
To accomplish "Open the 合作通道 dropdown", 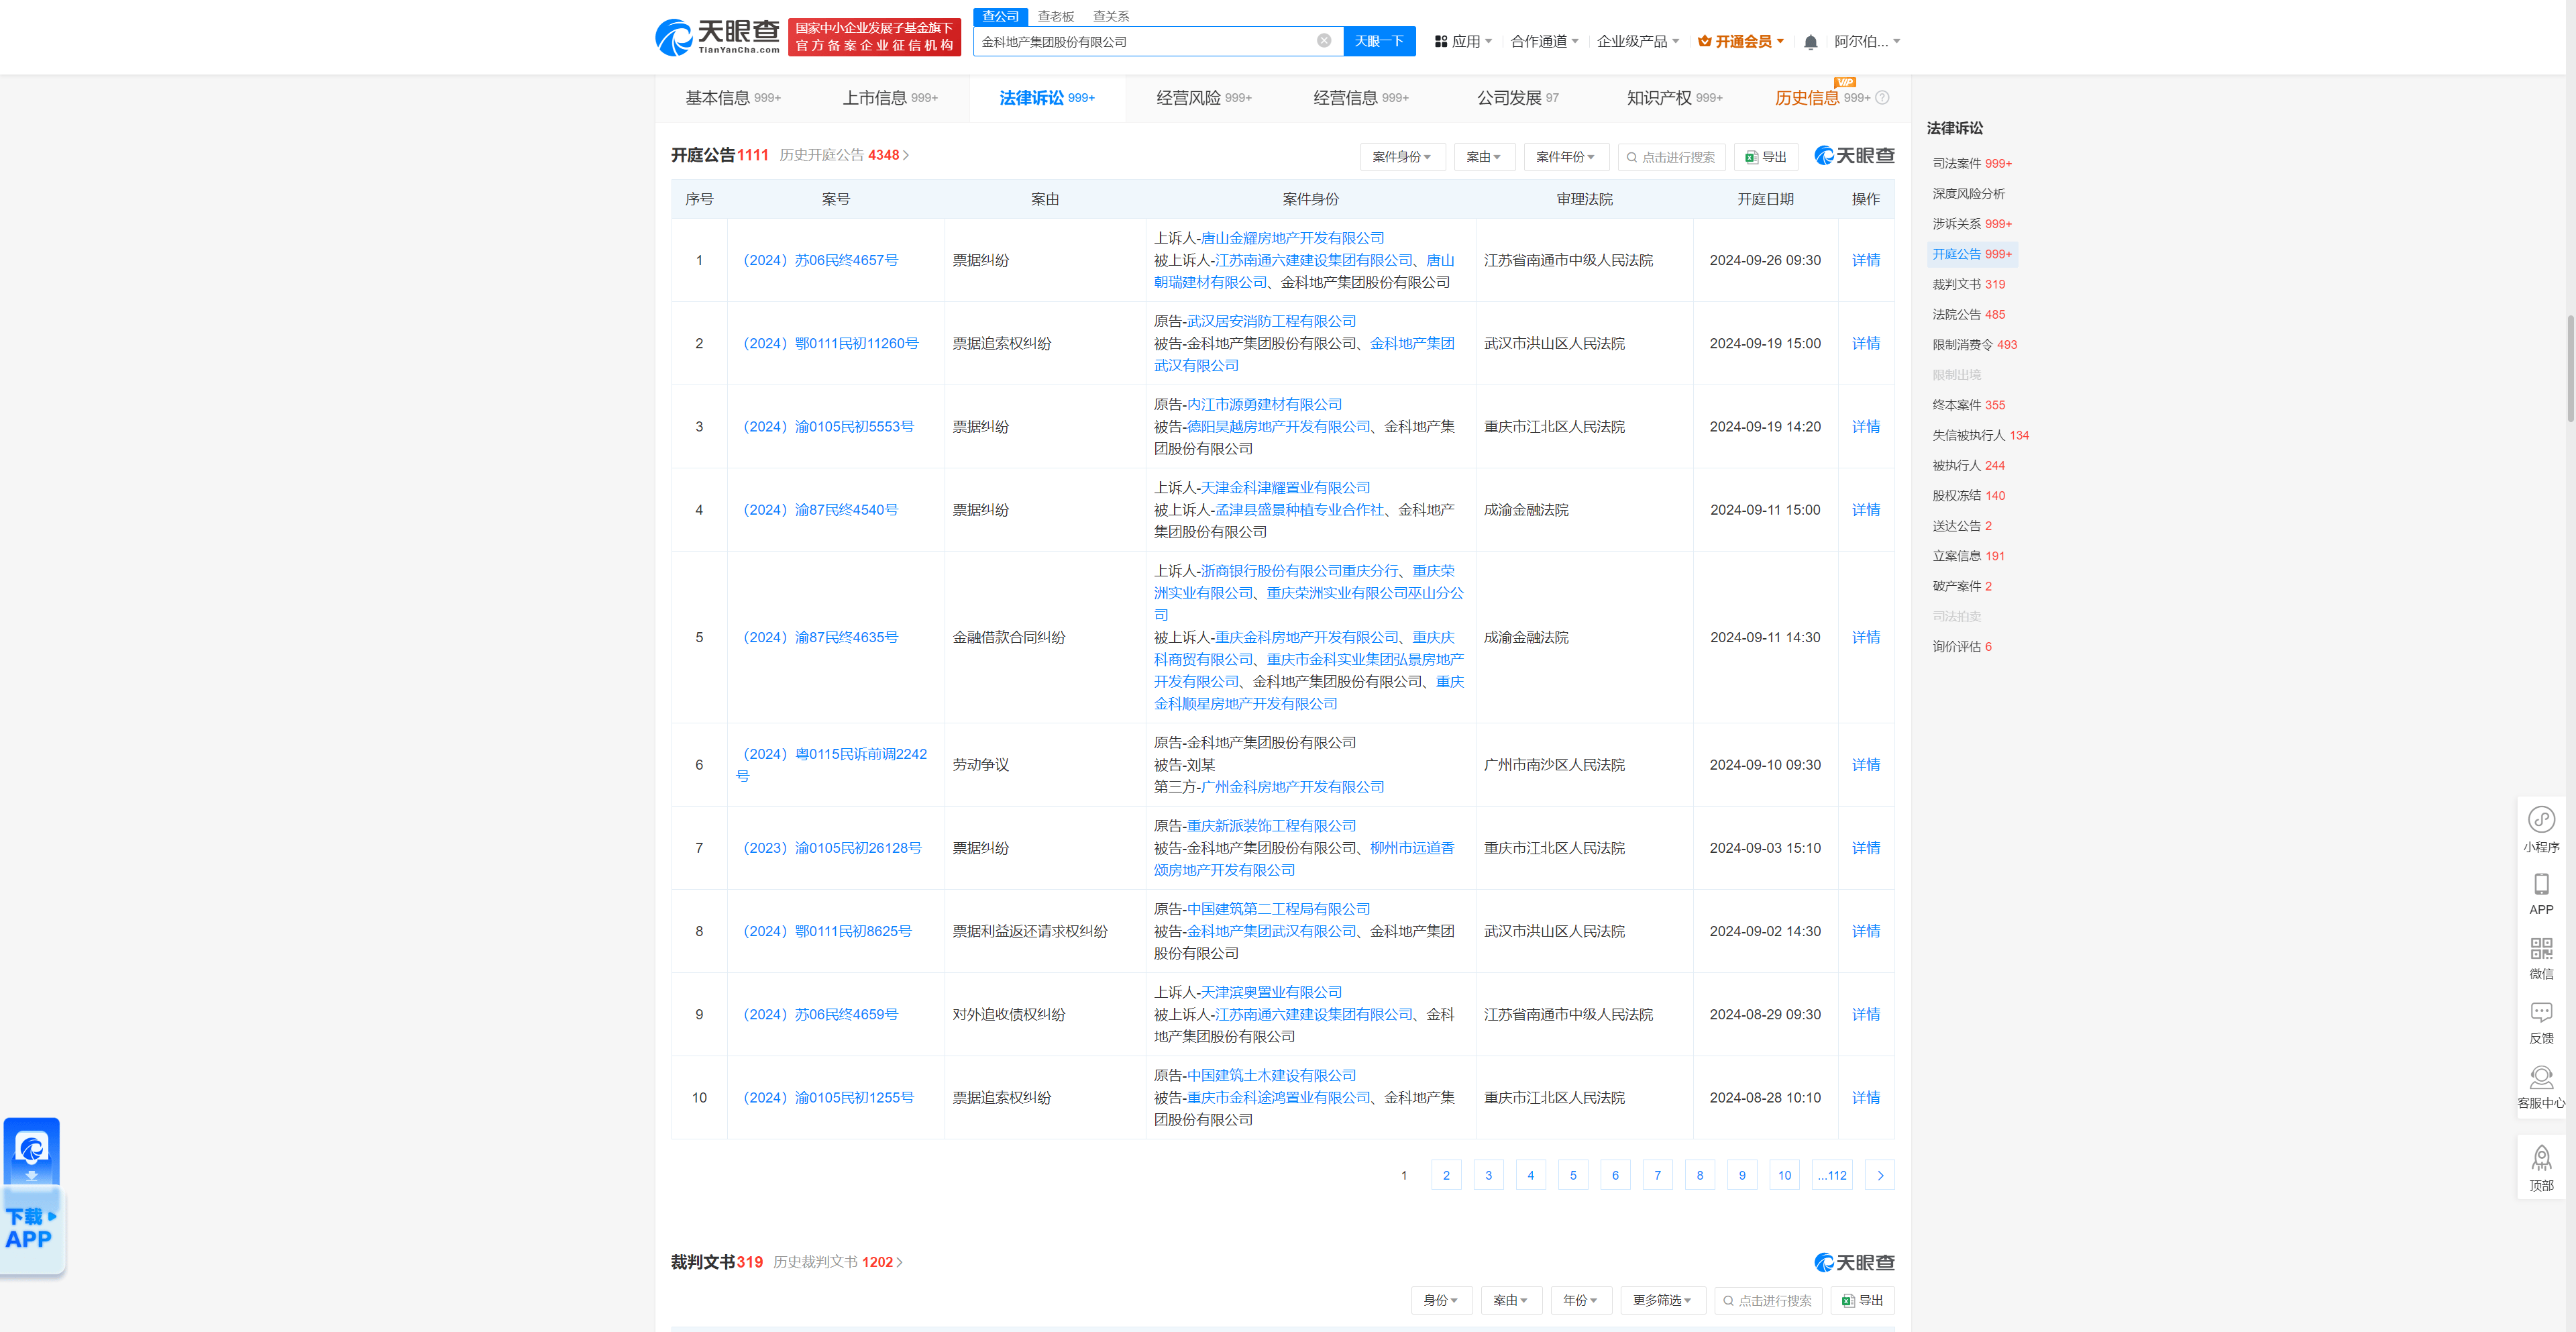I will point(1544,42).
